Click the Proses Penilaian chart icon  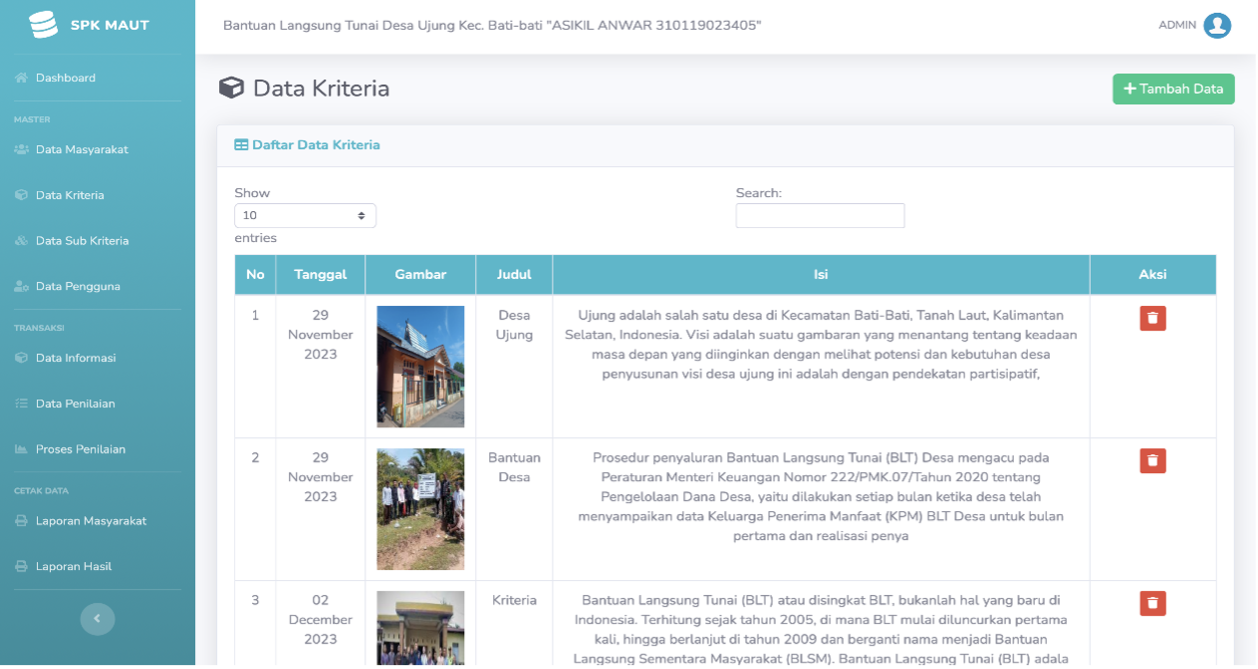coord(21,450)
